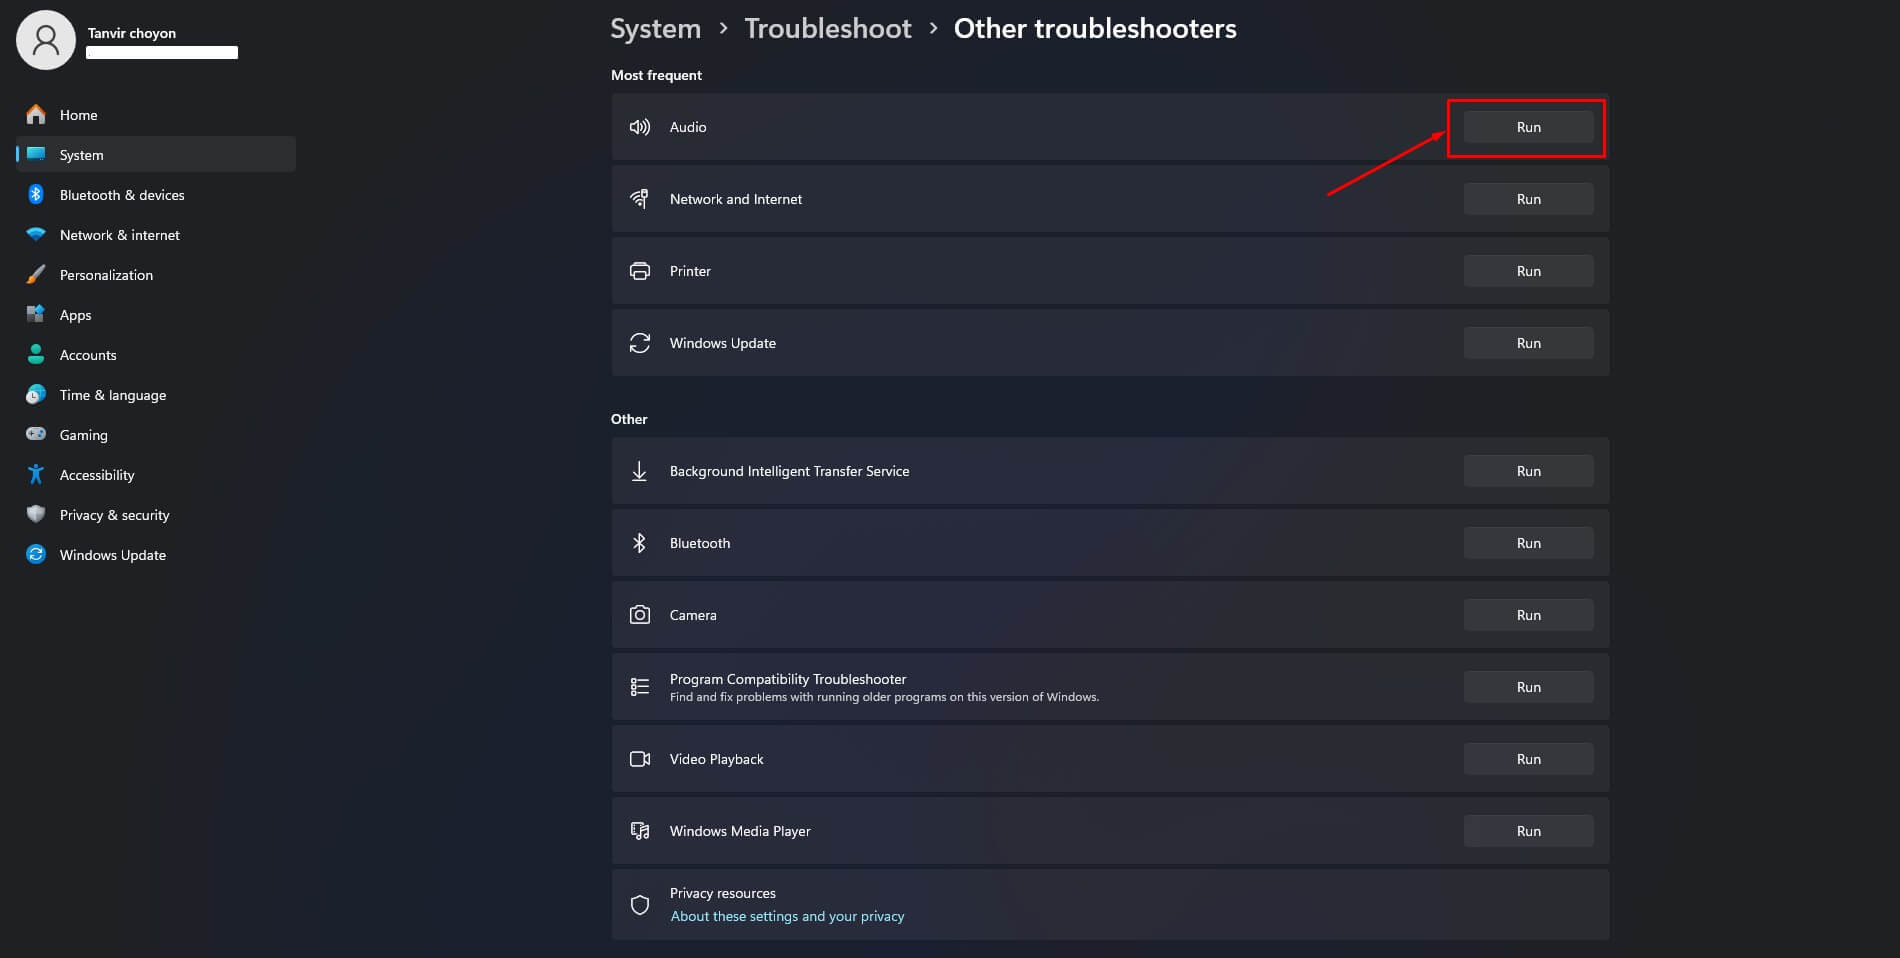This screenshot has height=958, width=1900.
Task: Click the Printer icon in troubleshooter list
Action: click(x=640, y=271)
